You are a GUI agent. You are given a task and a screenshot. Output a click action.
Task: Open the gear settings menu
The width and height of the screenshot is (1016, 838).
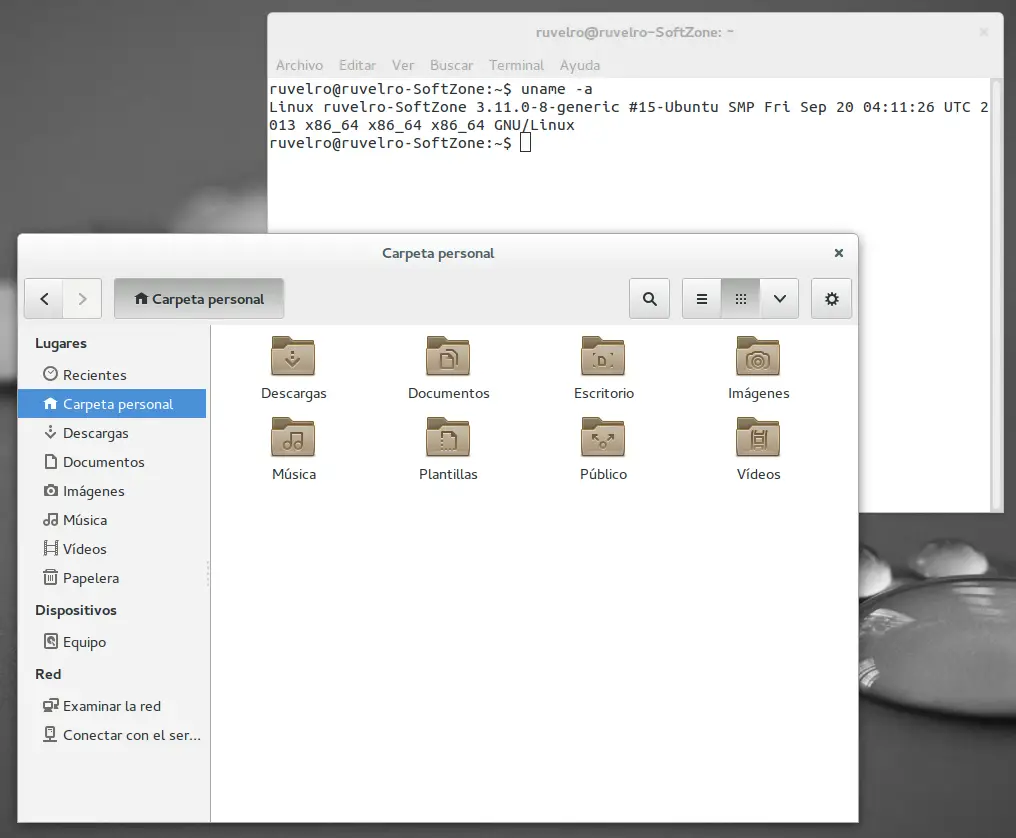click(x=831, y=298)
